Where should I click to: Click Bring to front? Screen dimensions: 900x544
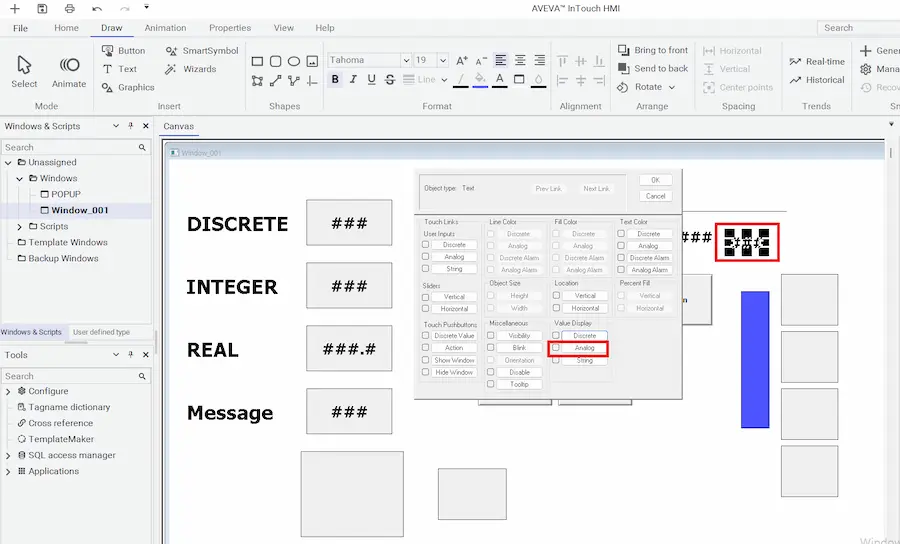[653, 50]
